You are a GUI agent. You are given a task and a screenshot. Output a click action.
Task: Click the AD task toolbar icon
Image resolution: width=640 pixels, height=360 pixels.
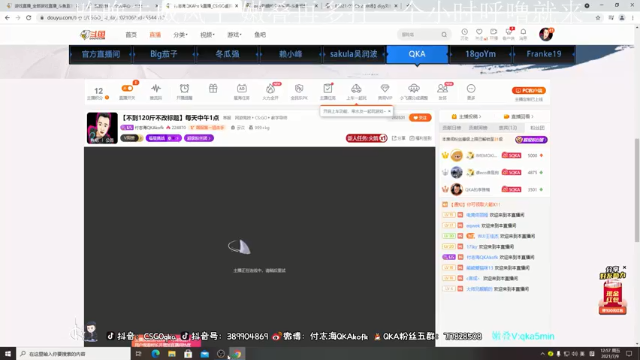[x=242, y=89]
